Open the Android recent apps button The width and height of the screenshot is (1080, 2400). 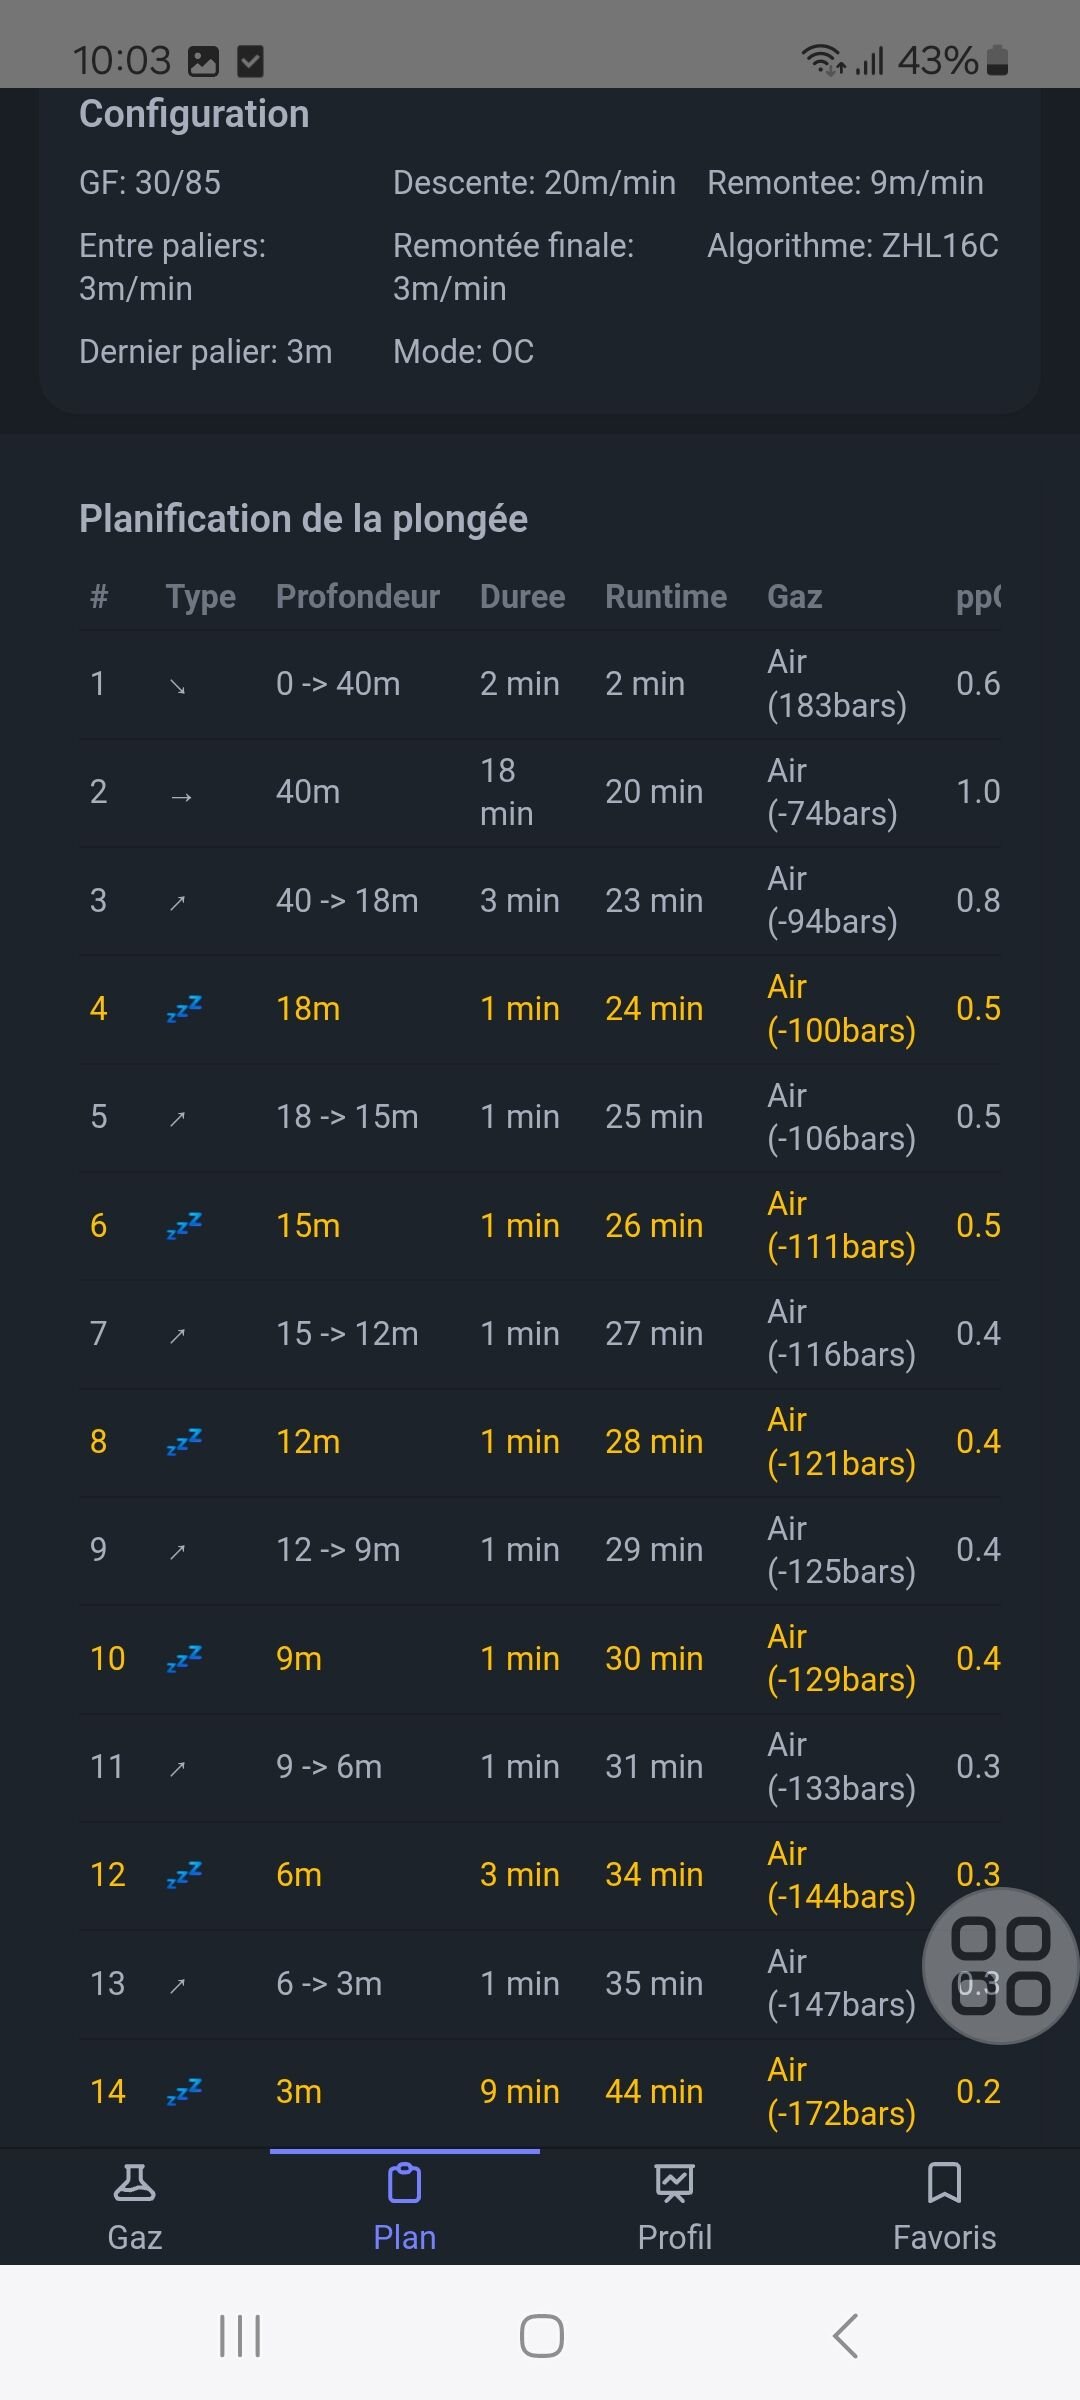click(x=240, y=2336)
